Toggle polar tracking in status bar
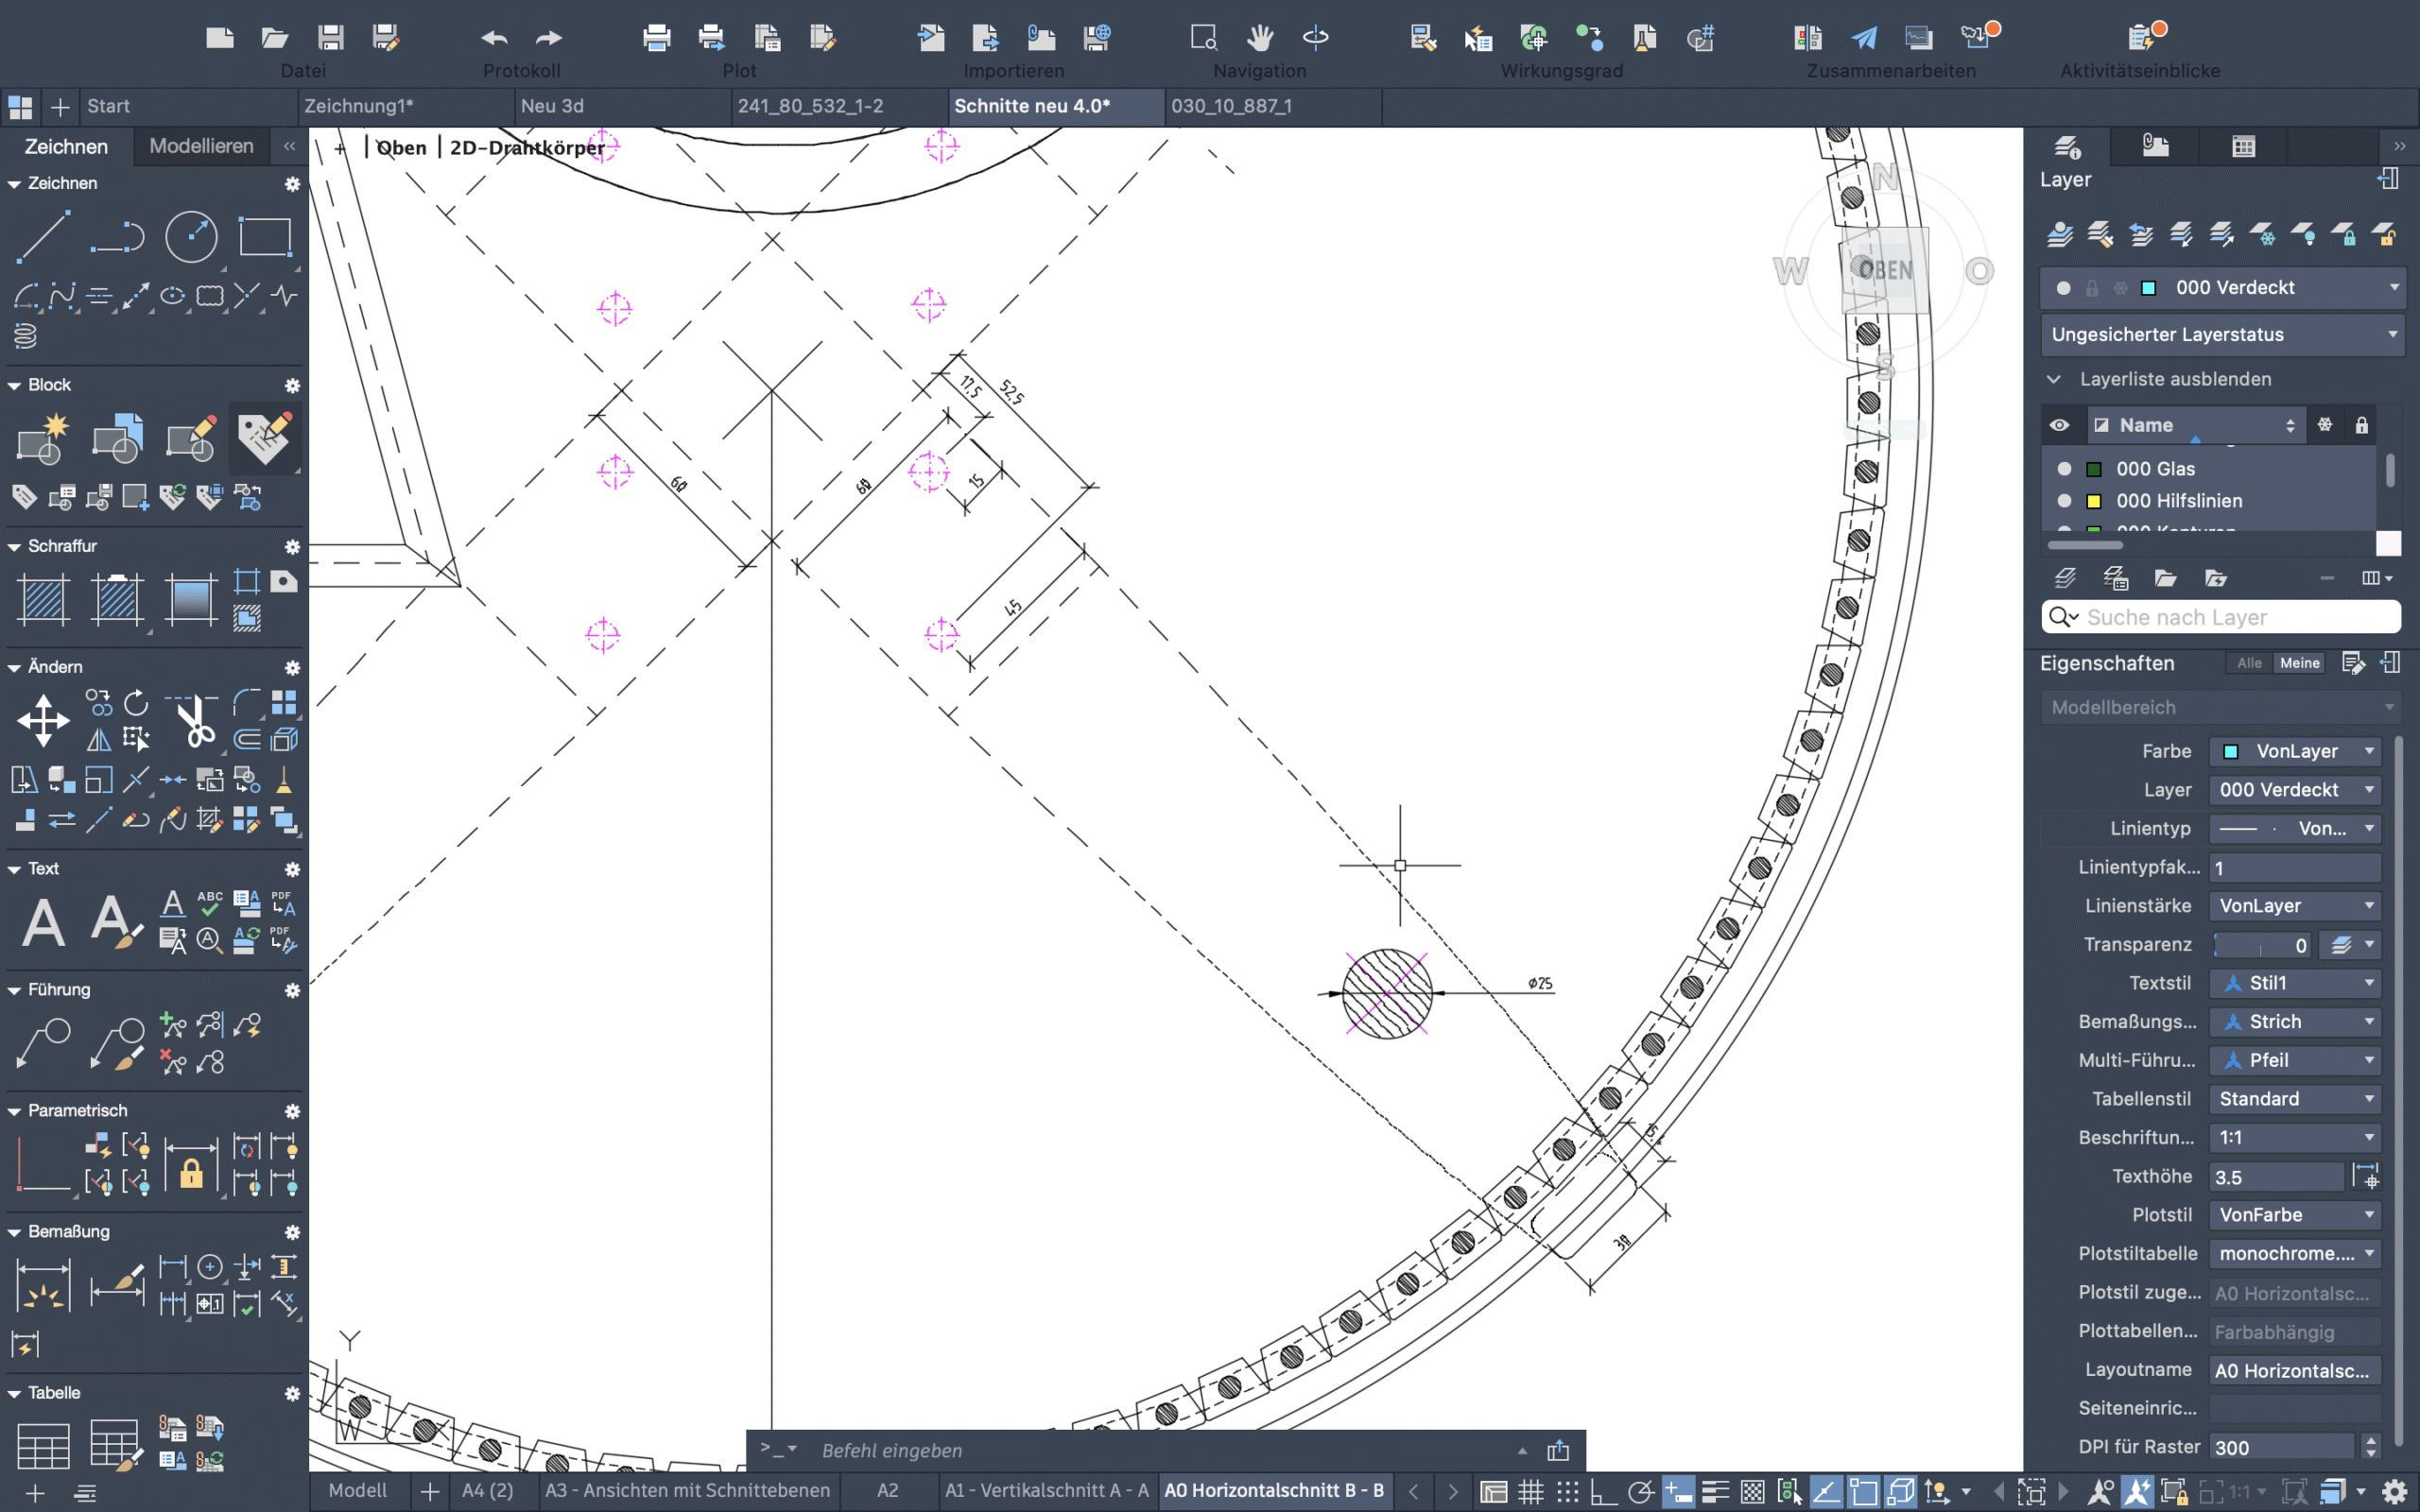Screen dimensions: 2420x1512 (1640, 1492)
